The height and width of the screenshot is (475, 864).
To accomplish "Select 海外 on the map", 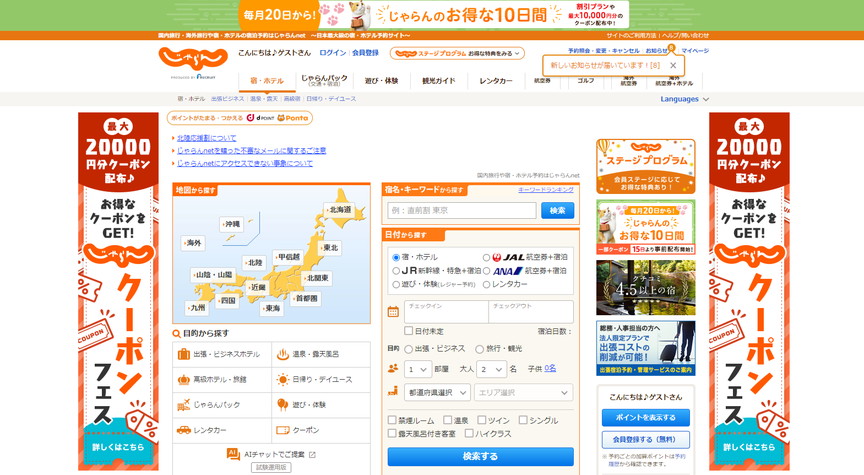I will [193, 243].
